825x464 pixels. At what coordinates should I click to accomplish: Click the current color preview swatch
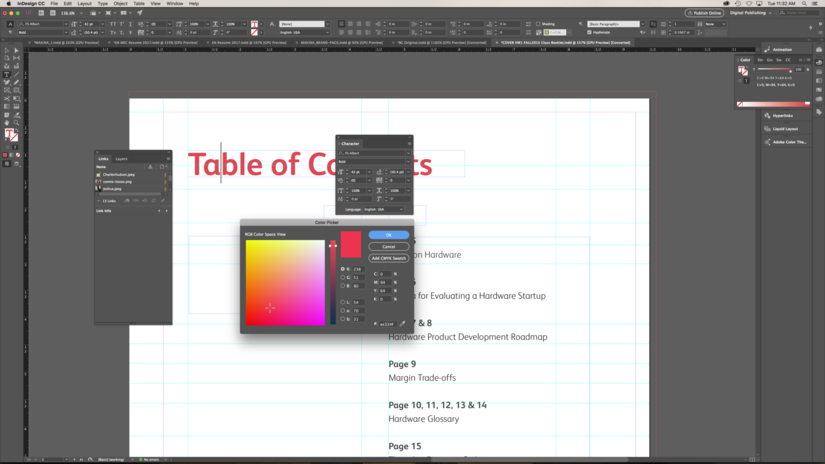[x=351, y=245]
